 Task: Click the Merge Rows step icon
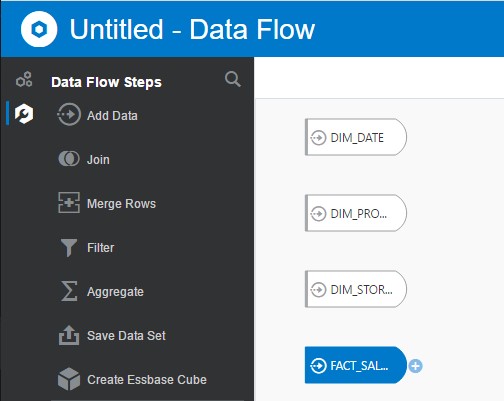(x=69, y=203)
